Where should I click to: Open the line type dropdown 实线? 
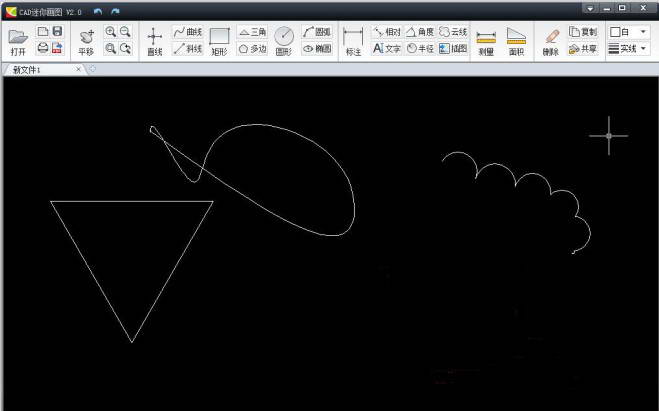[629, 48]
